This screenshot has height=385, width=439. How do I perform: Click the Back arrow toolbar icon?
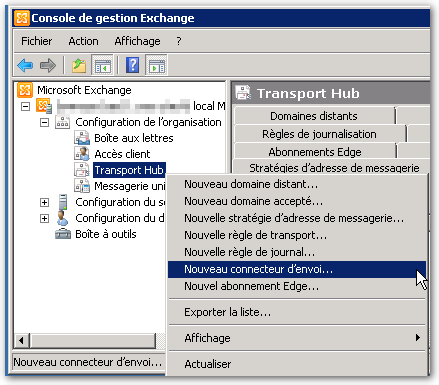[x=25, y=65]
